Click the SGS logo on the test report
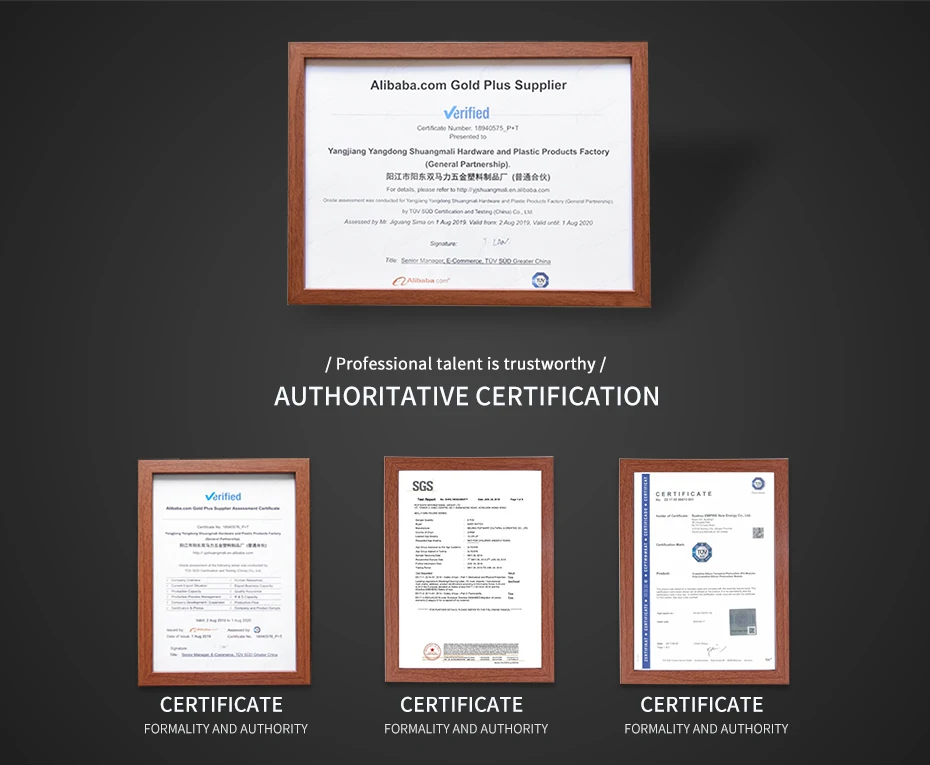Screen dimensions: 930x765 coord(423,486)
